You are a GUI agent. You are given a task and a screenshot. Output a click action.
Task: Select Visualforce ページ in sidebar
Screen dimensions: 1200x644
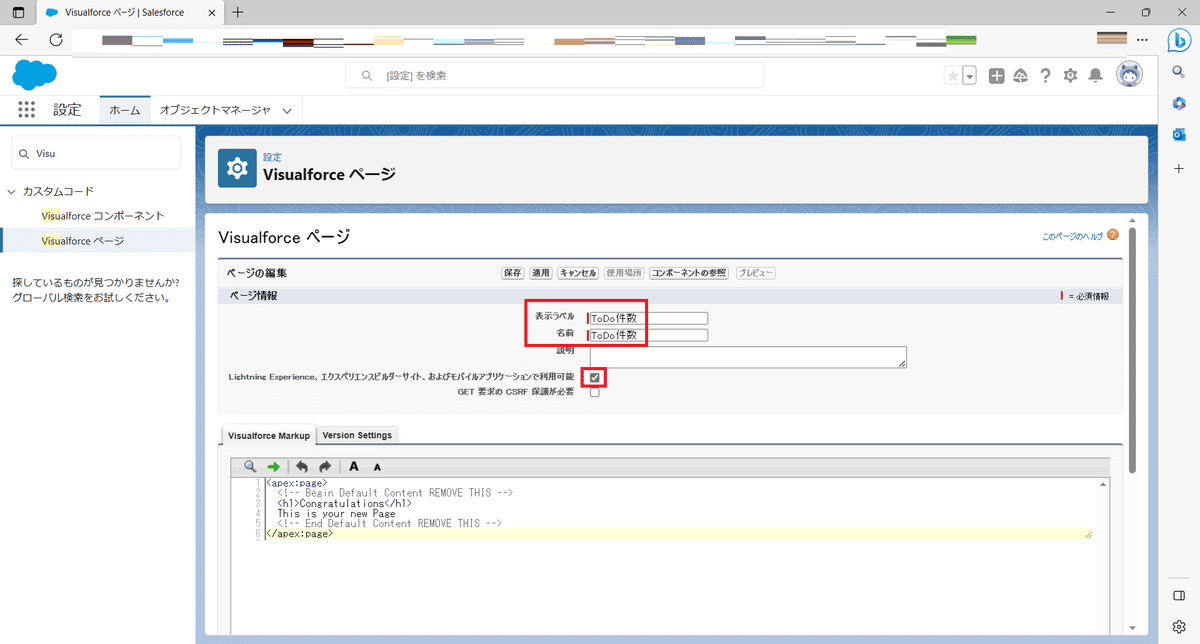click(x=83, y=241)
